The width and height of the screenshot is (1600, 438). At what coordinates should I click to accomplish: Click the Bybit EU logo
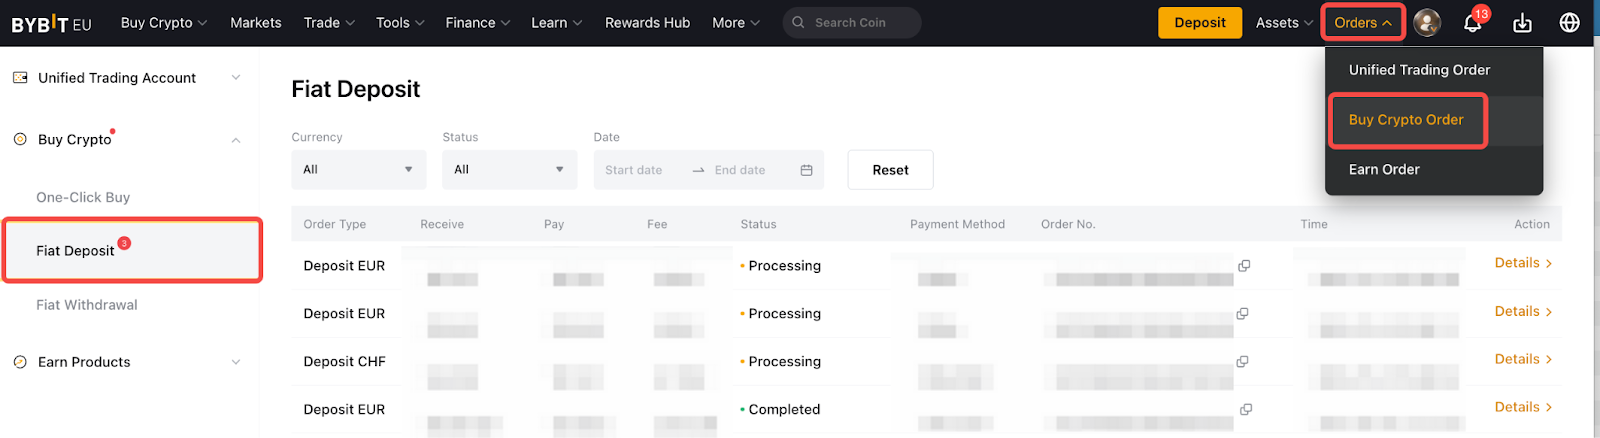(x=51, y=23)
